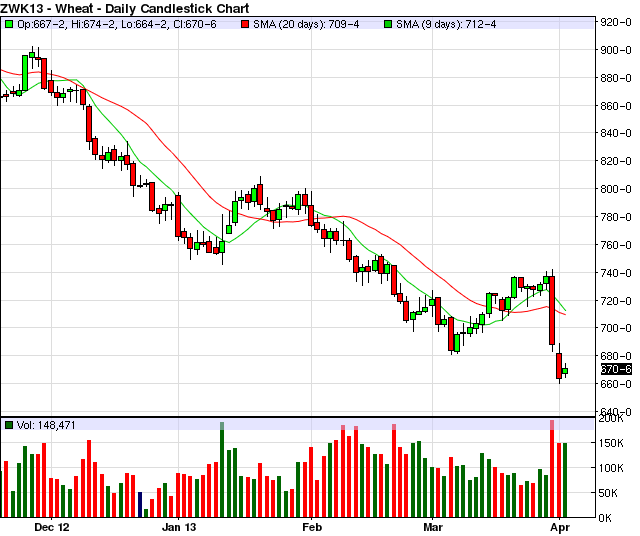Click the green SMA 9 days swatch

[388, 24]
